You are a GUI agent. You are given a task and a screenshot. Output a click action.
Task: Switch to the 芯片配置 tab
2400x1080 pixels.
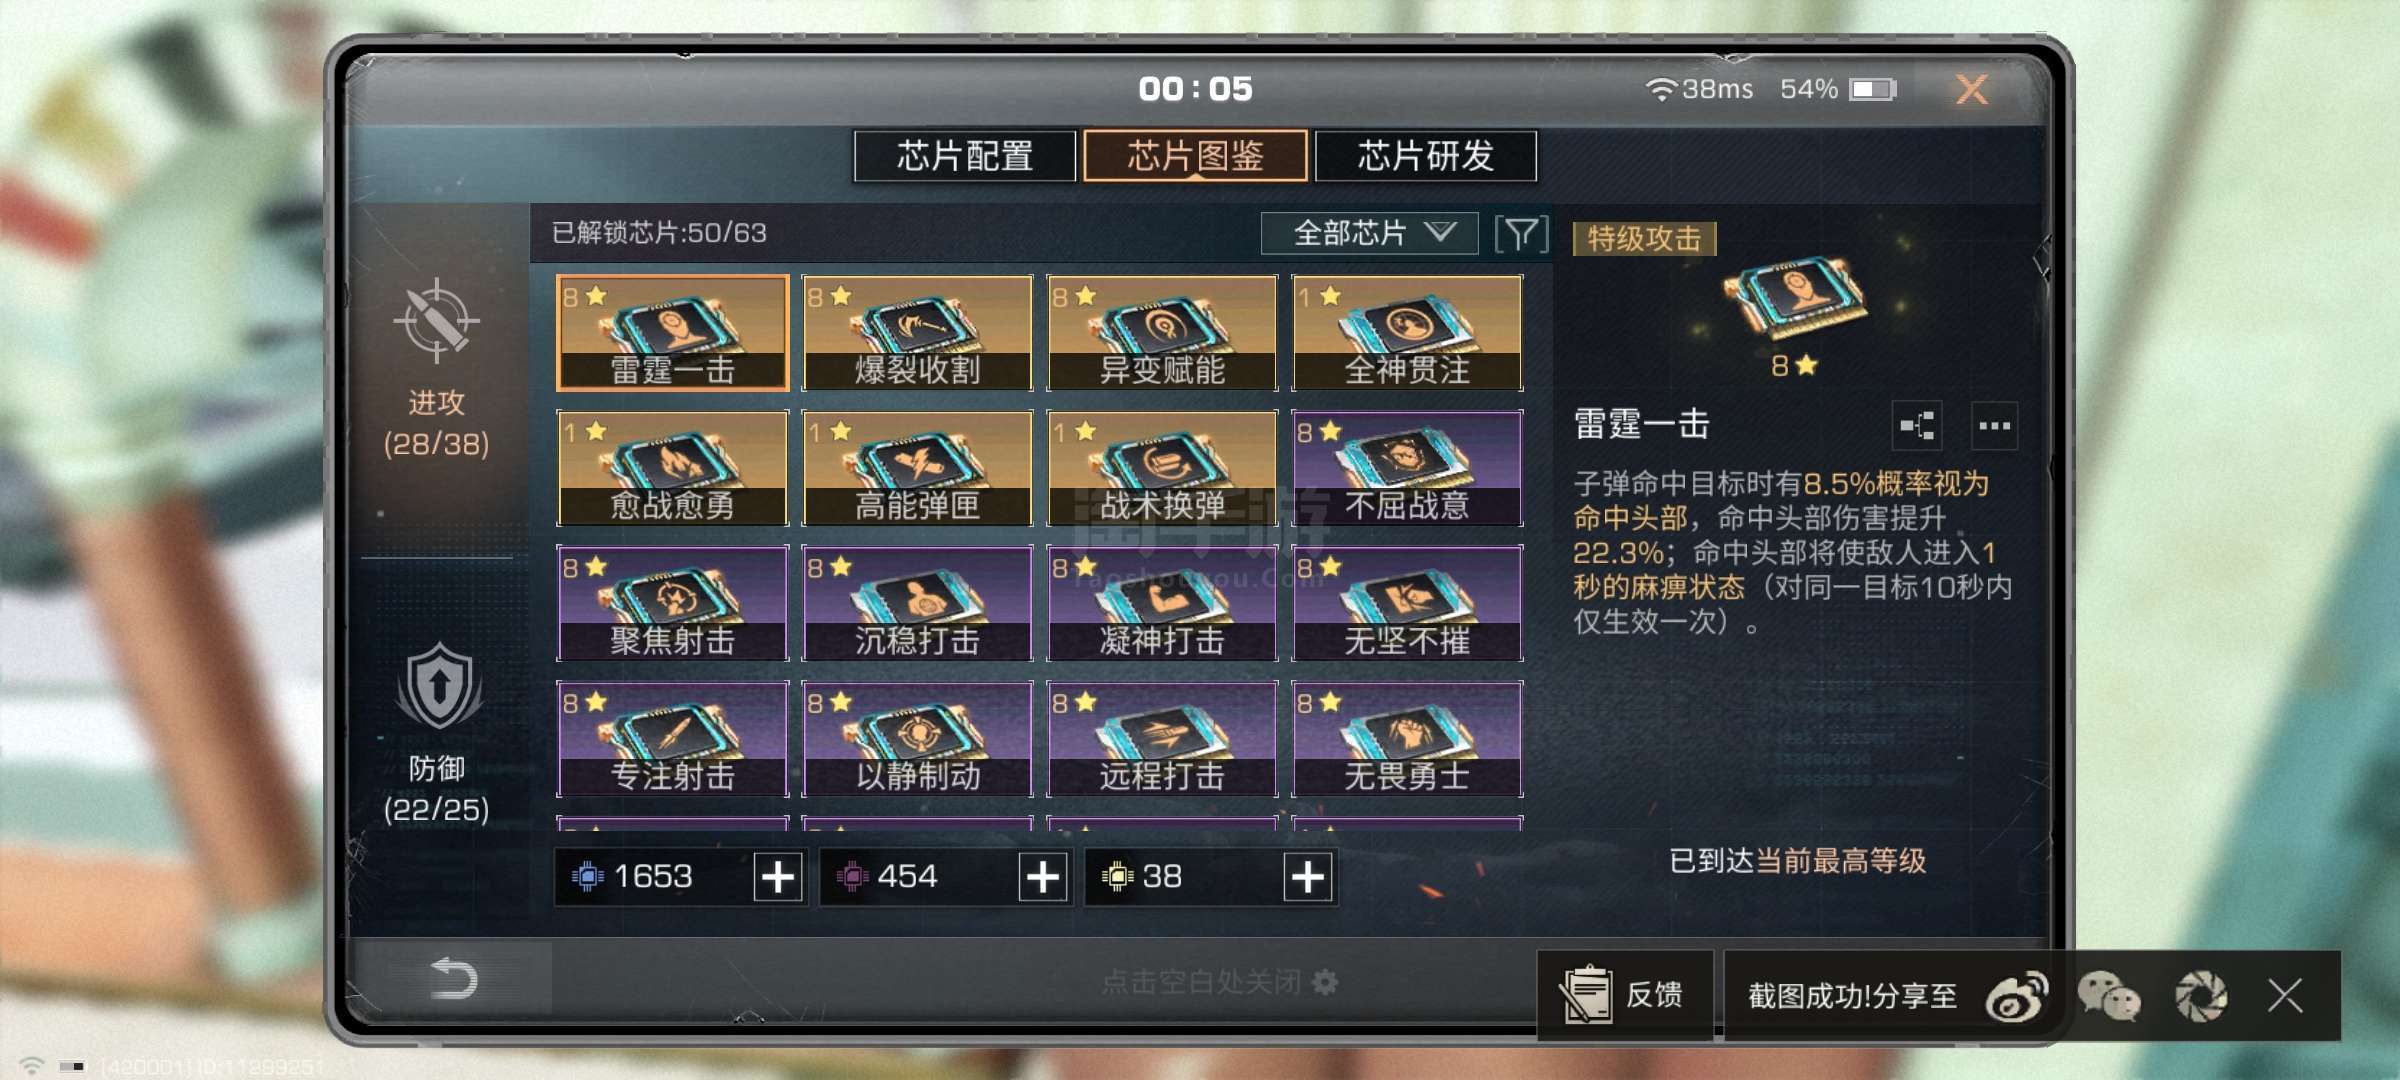pos(965,156)
